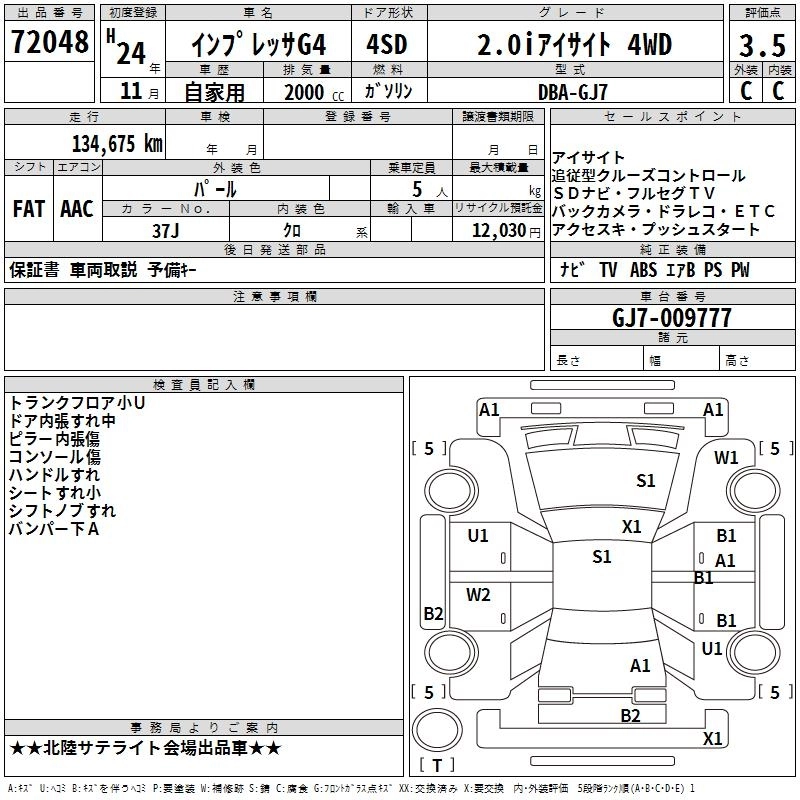Click the W2 damage marker on the car diagram

coord(478,595)
